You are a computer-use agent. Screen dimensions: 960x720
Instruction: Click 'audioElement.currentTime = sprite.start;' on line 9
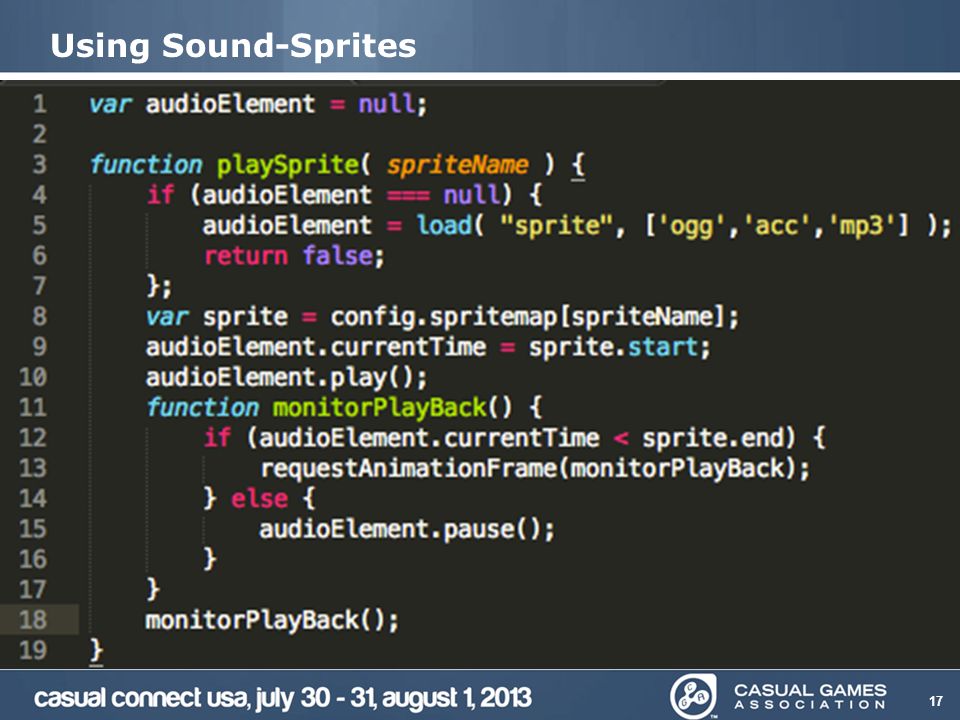coord(428,347)
